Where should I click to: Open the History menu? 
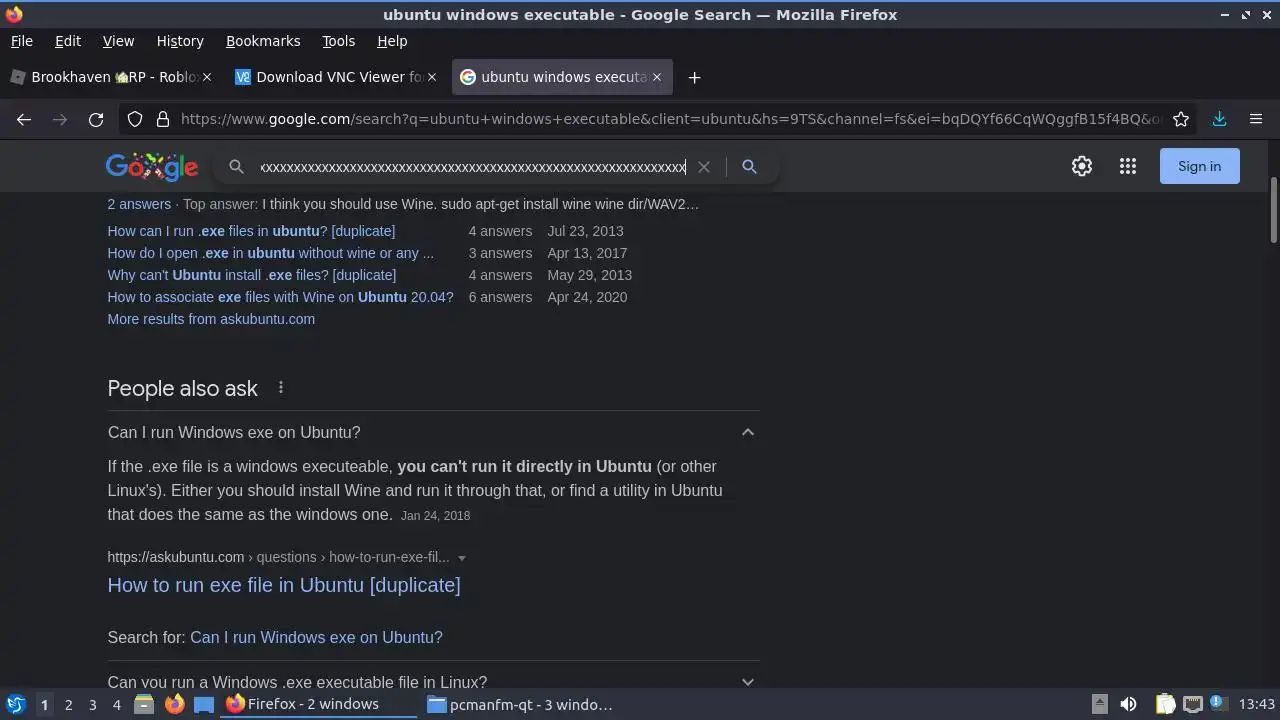[180, 41]
